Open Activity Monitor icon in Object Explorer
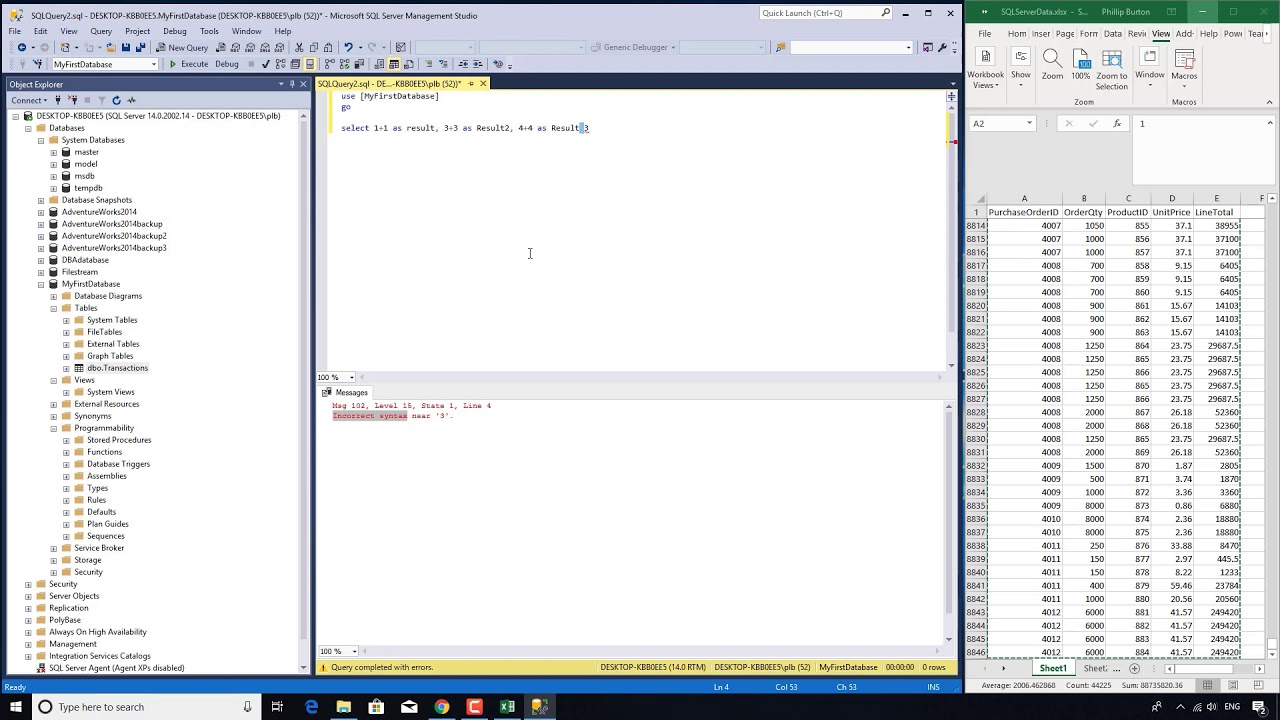 pos(131,100)
